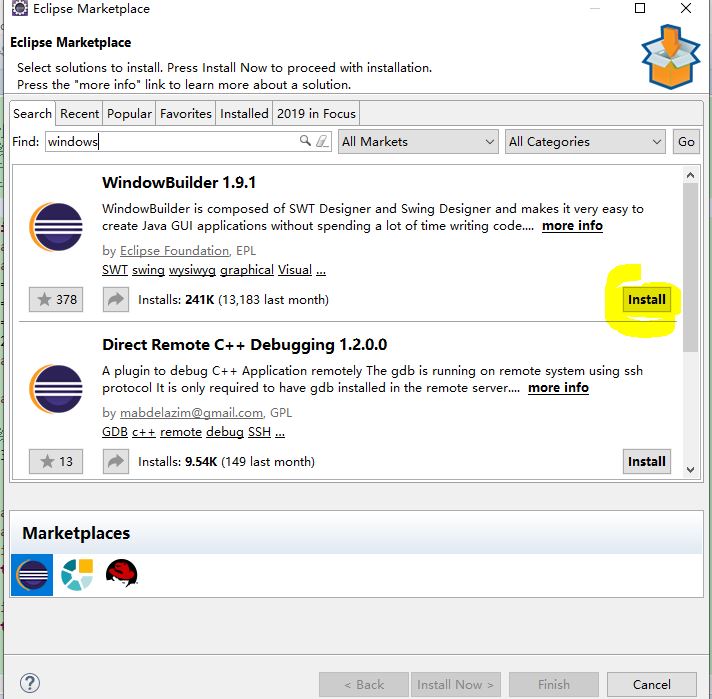712x699 pixels.
Task: Open the Eclipse Foundation author link
Action: [x=174, y=251]
